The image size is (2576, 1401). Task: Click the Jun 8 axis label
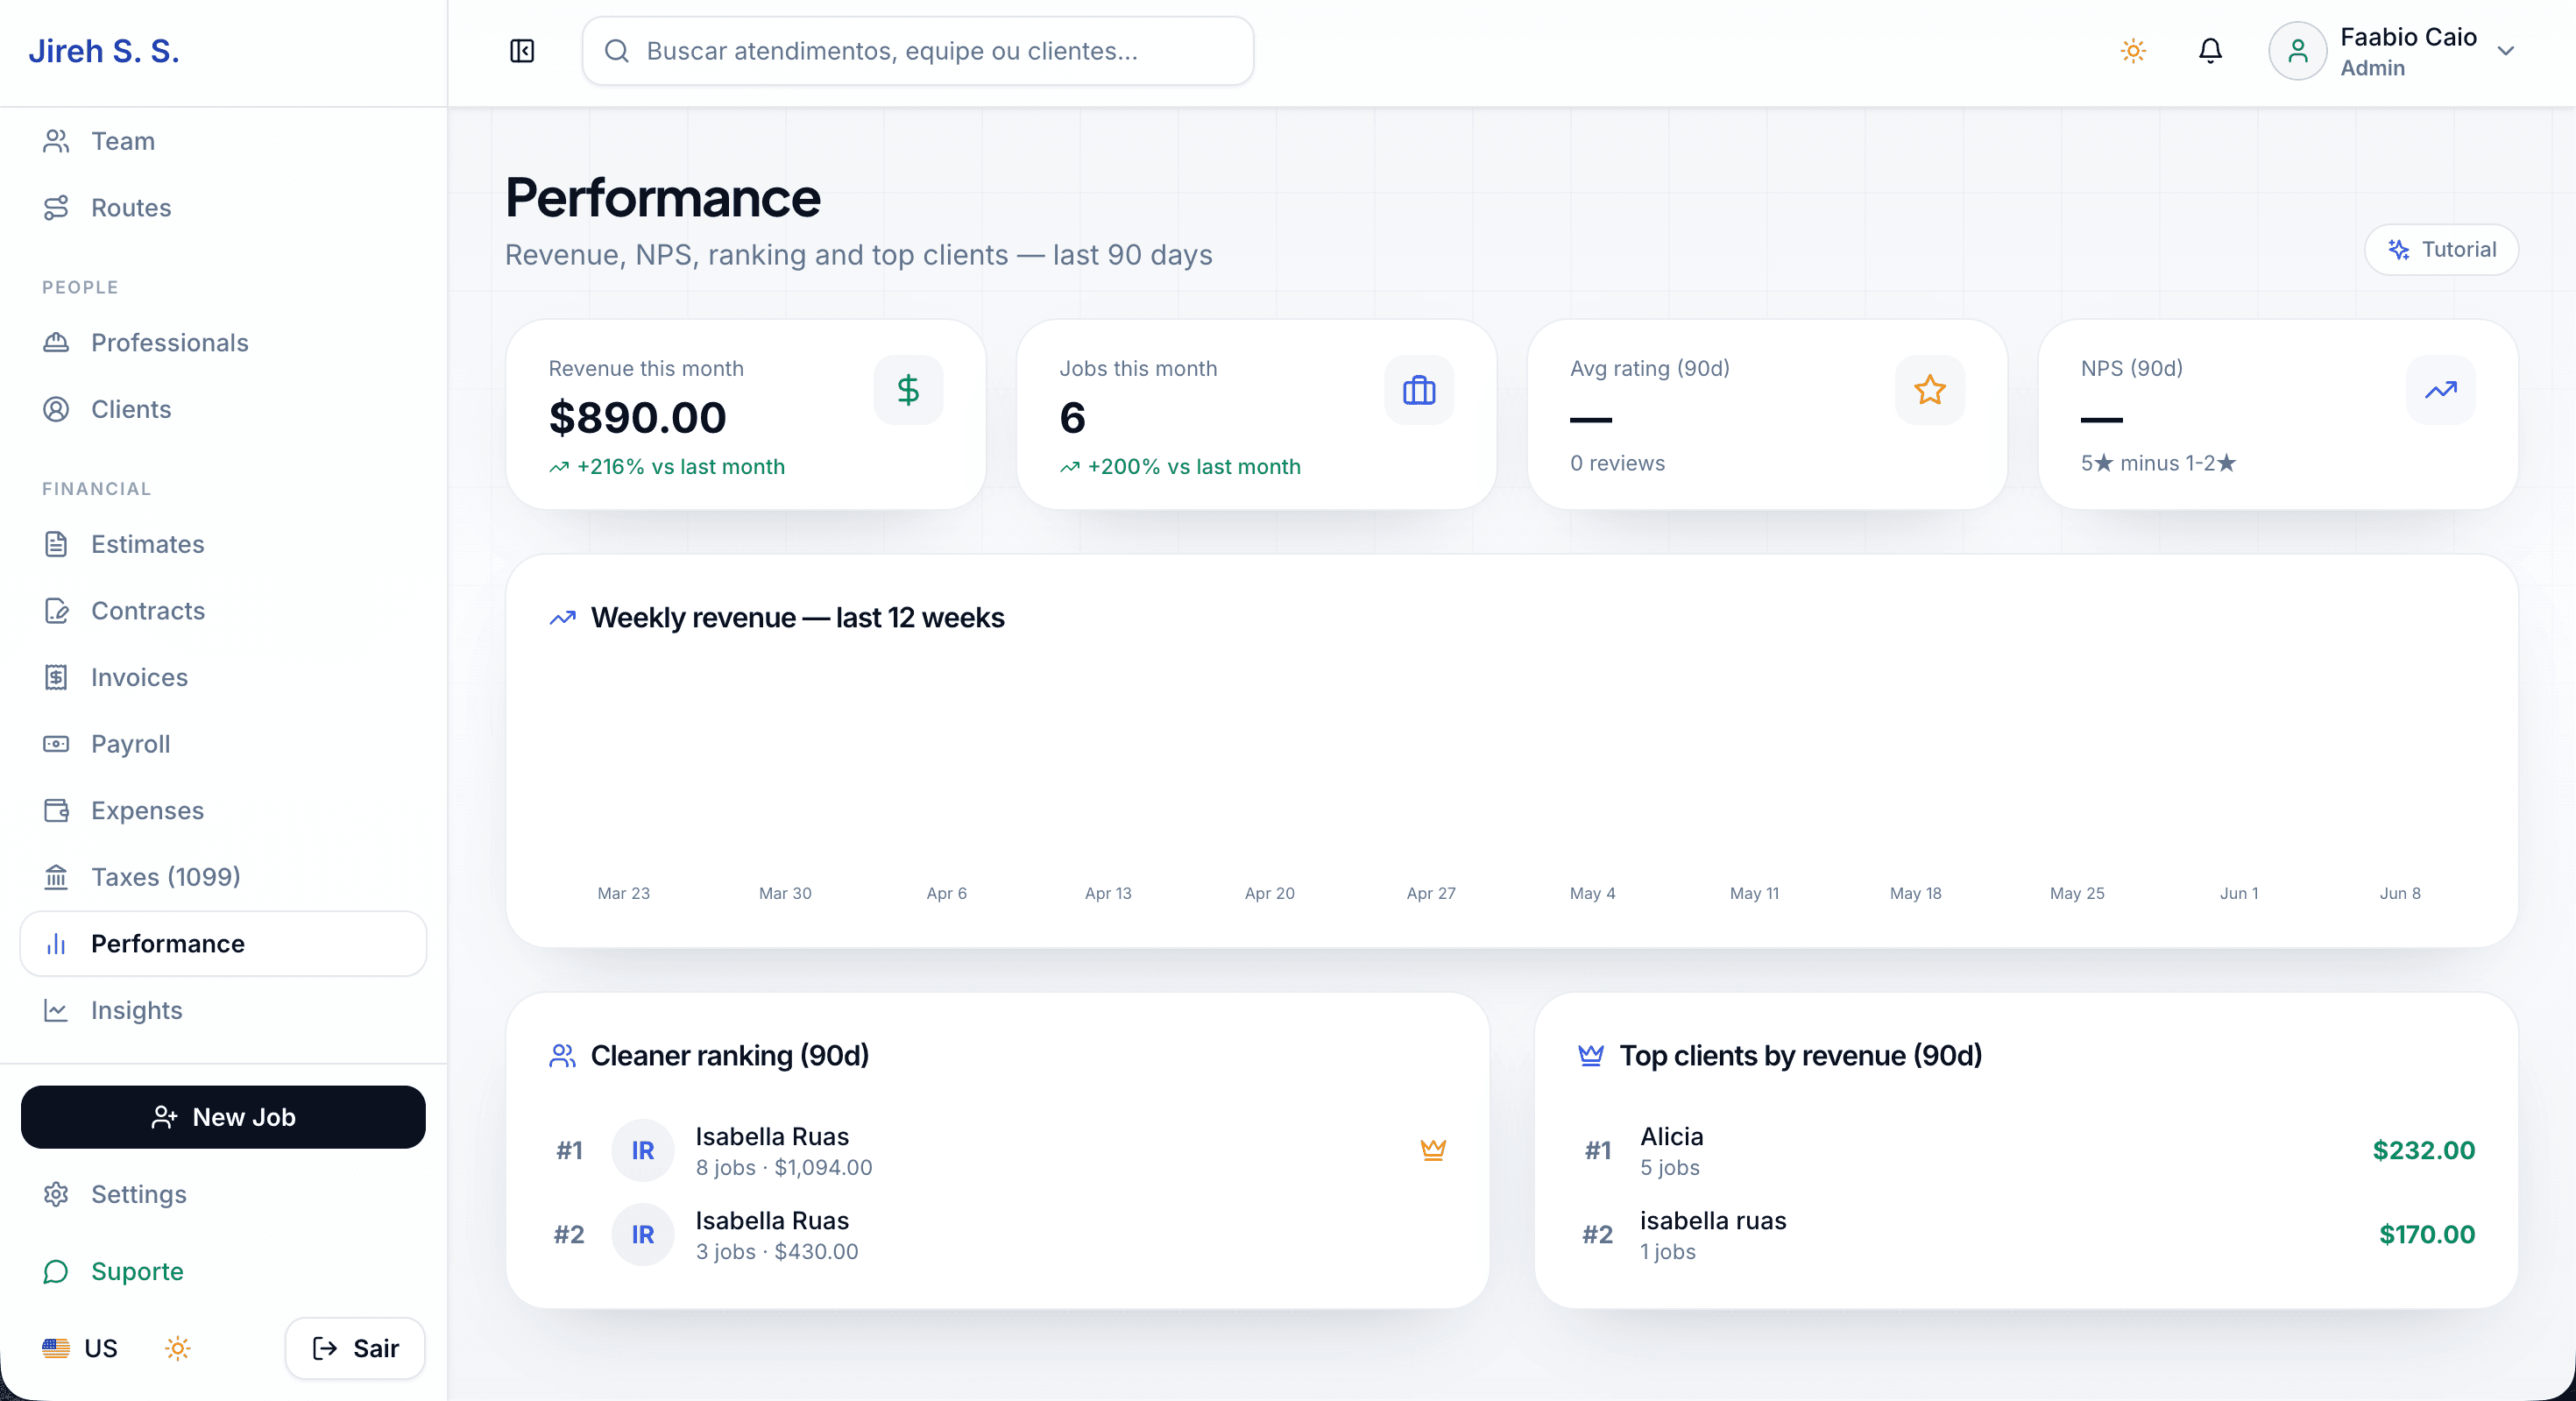click(2400, 893)
